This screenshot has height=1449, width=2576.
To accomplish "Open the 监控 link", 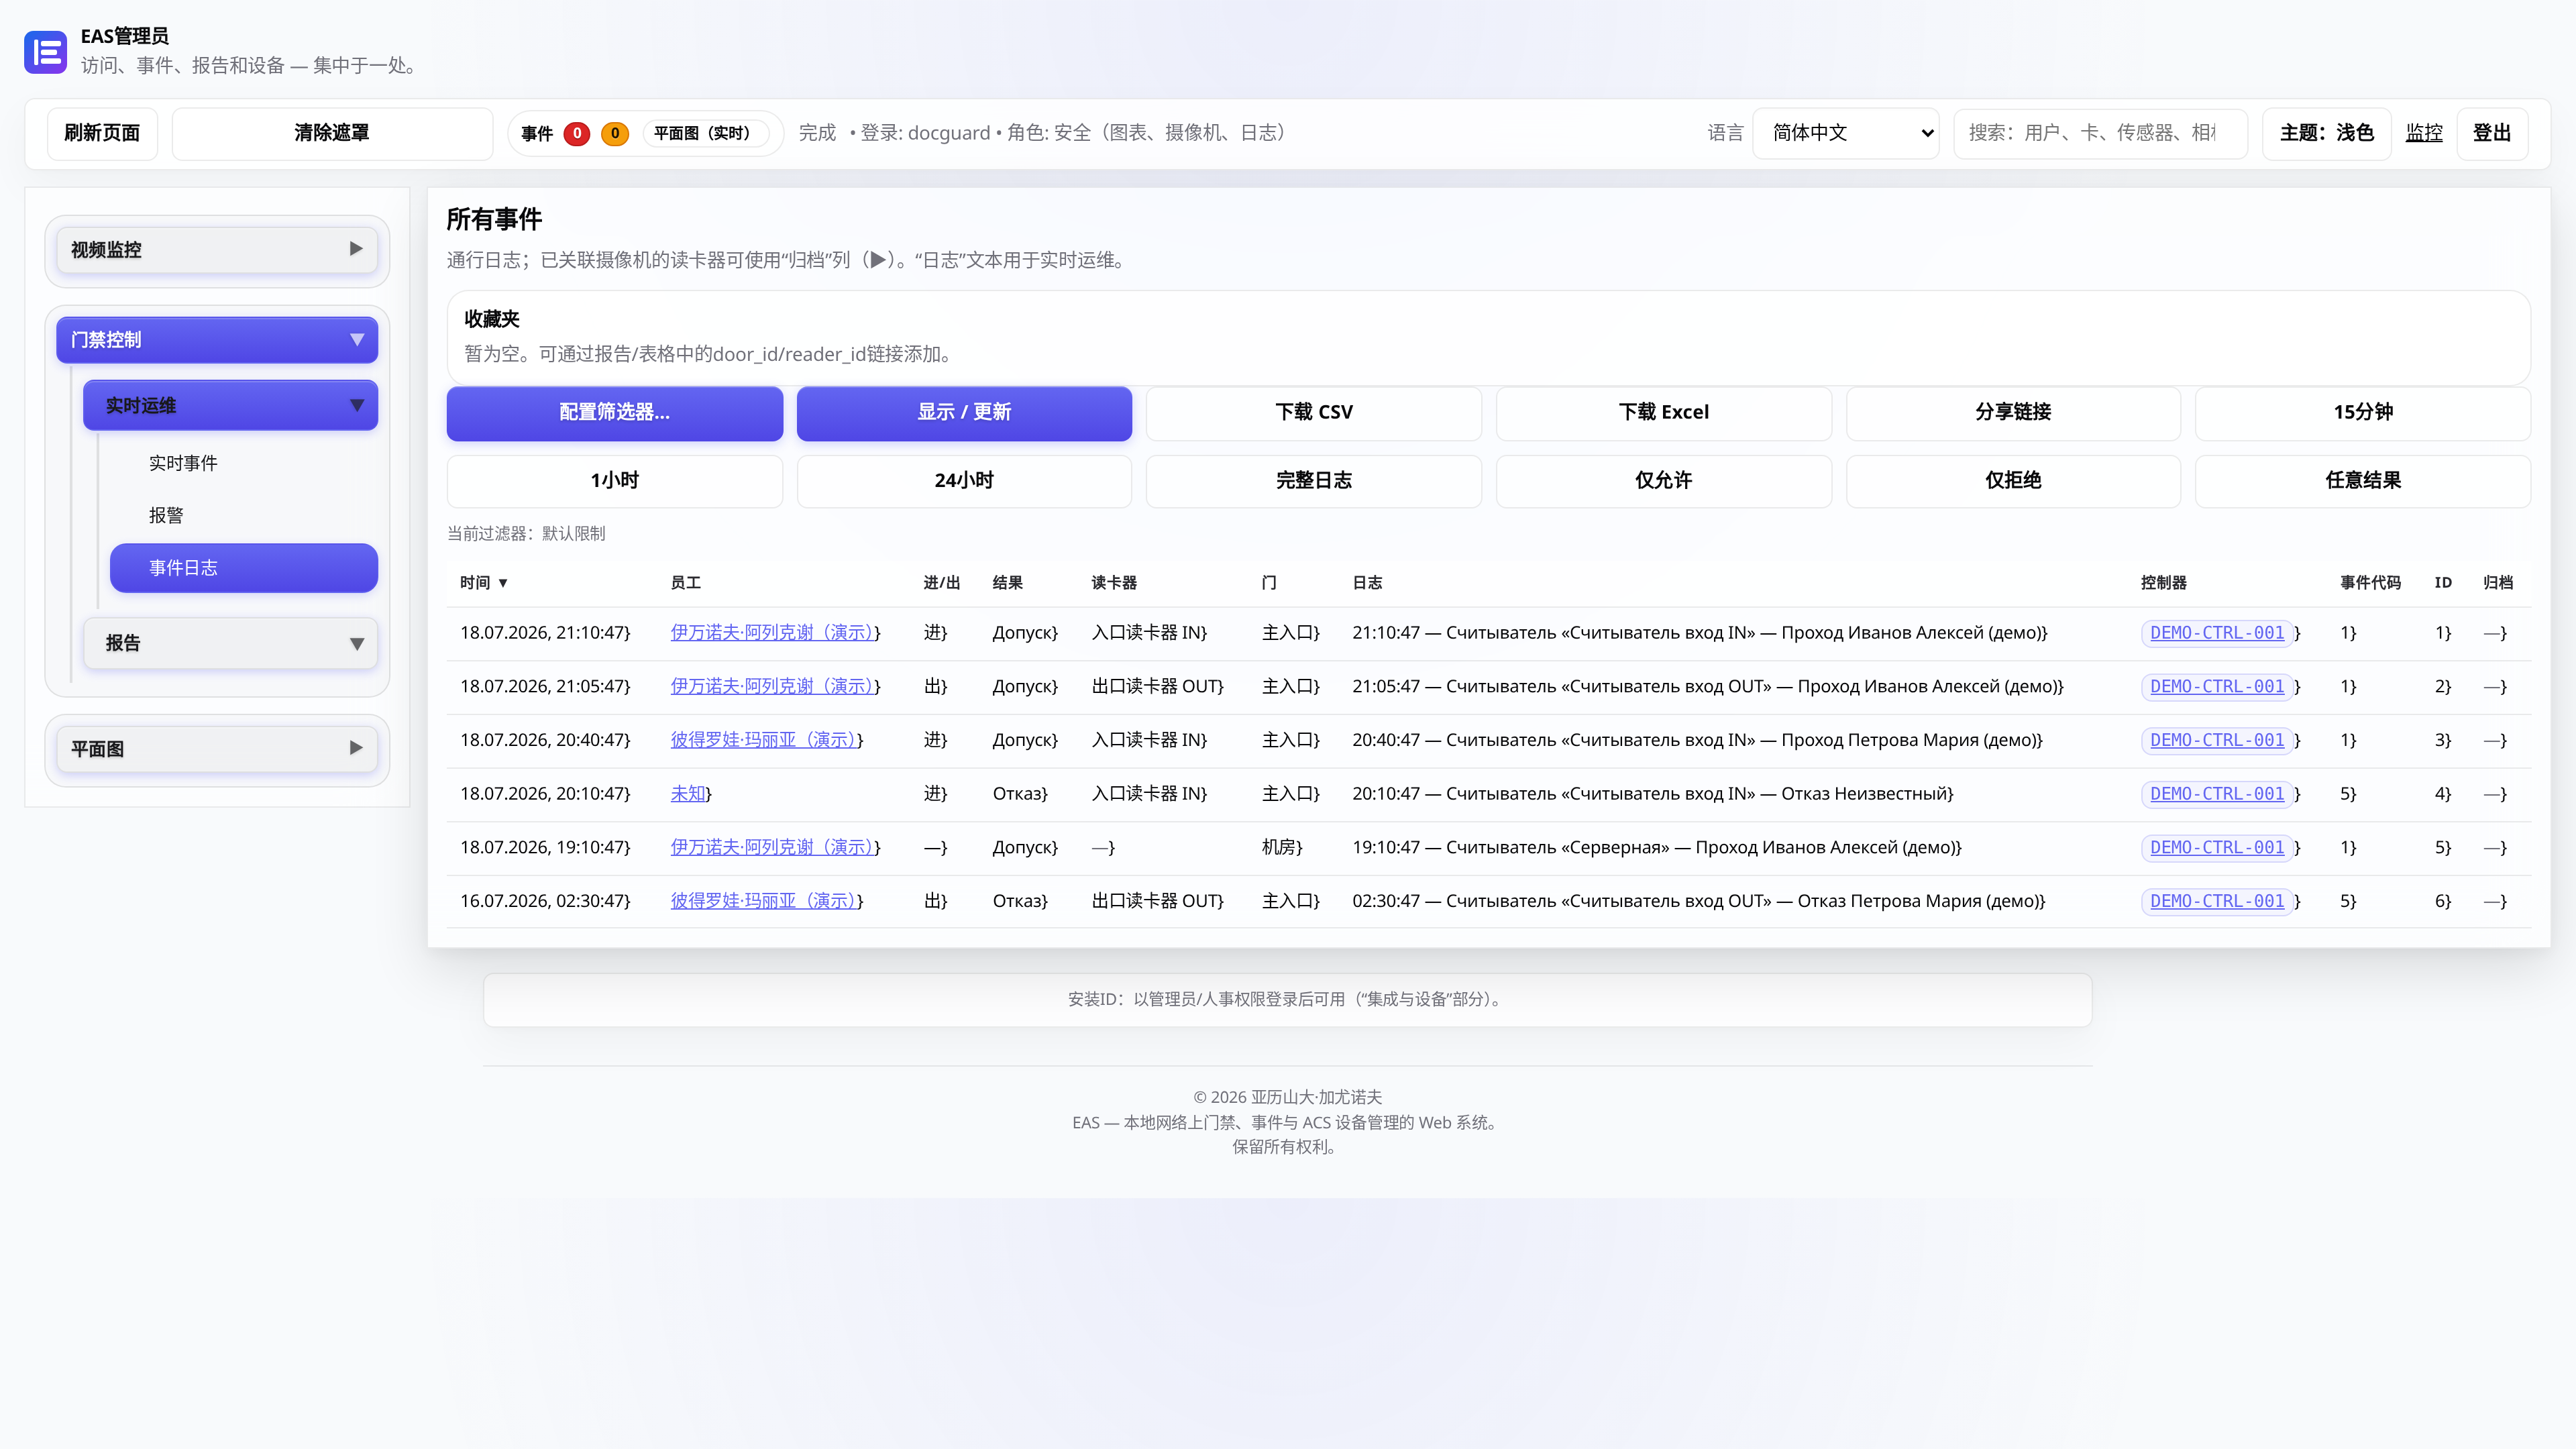I will coord(2424,133).
